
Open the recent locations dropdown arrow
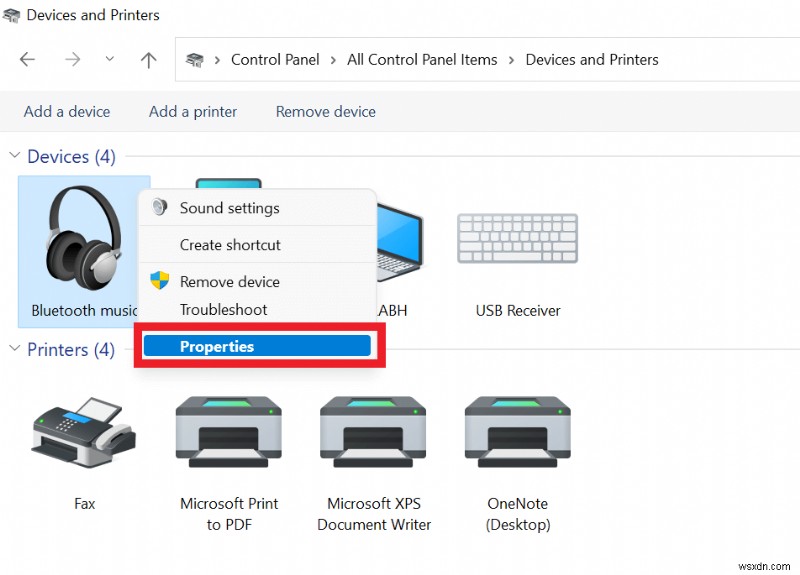(x=110, y=60)
